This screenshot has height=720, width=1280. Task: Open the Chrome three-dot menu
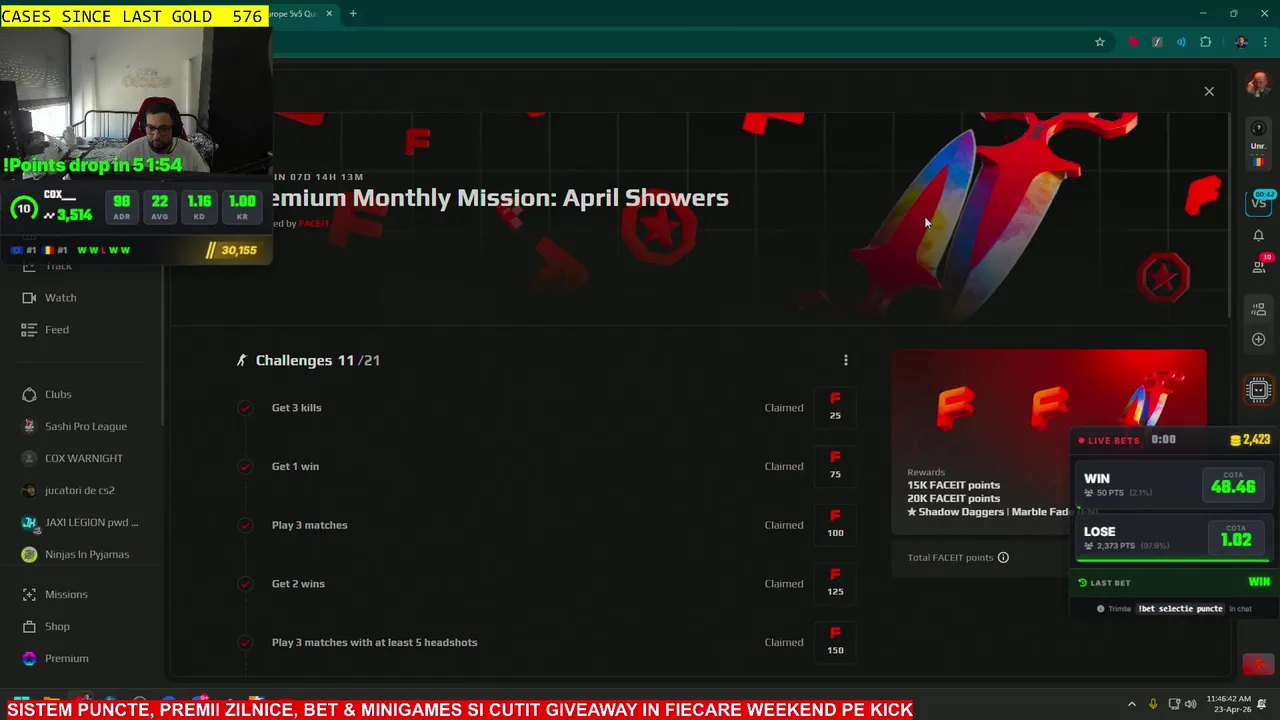coord(1266,42)
